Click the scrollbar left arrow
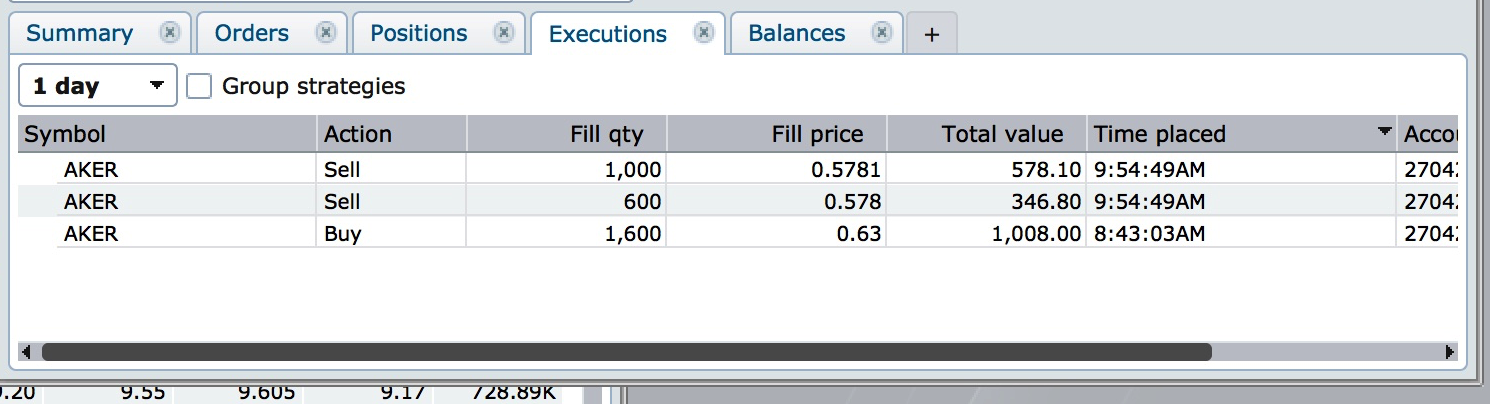 26,352
